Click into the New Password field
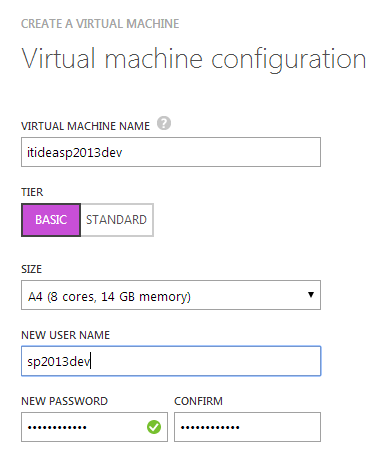 click(94, 427)
